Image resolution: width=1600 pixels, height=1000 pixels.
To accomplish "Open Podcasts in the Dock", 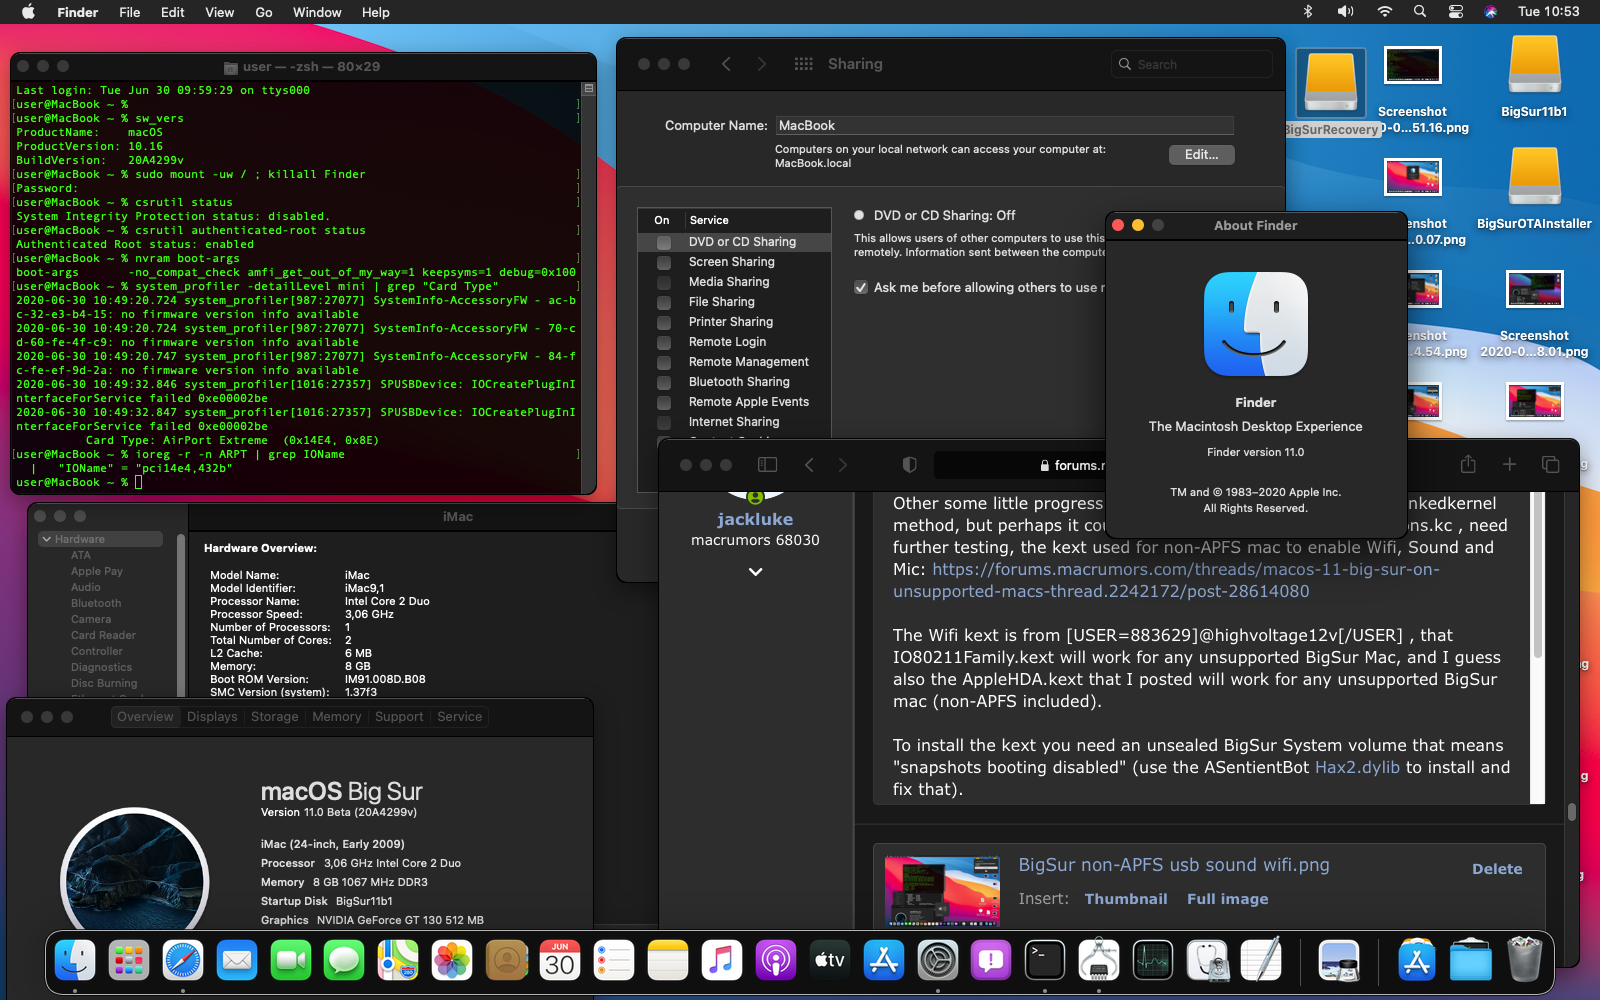I will point(776,962).
